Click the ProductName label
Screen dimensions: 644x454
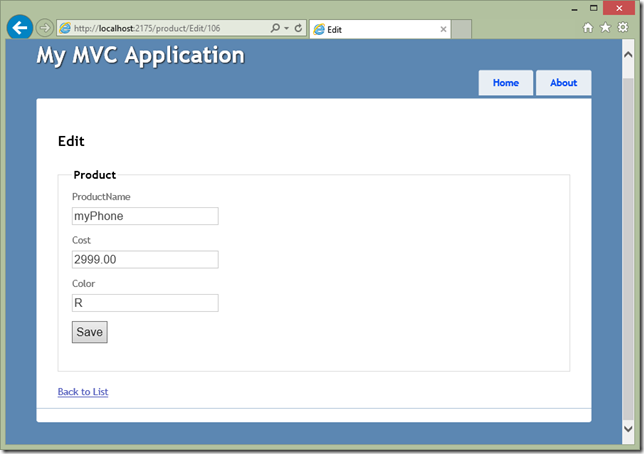tap(101, 197)
